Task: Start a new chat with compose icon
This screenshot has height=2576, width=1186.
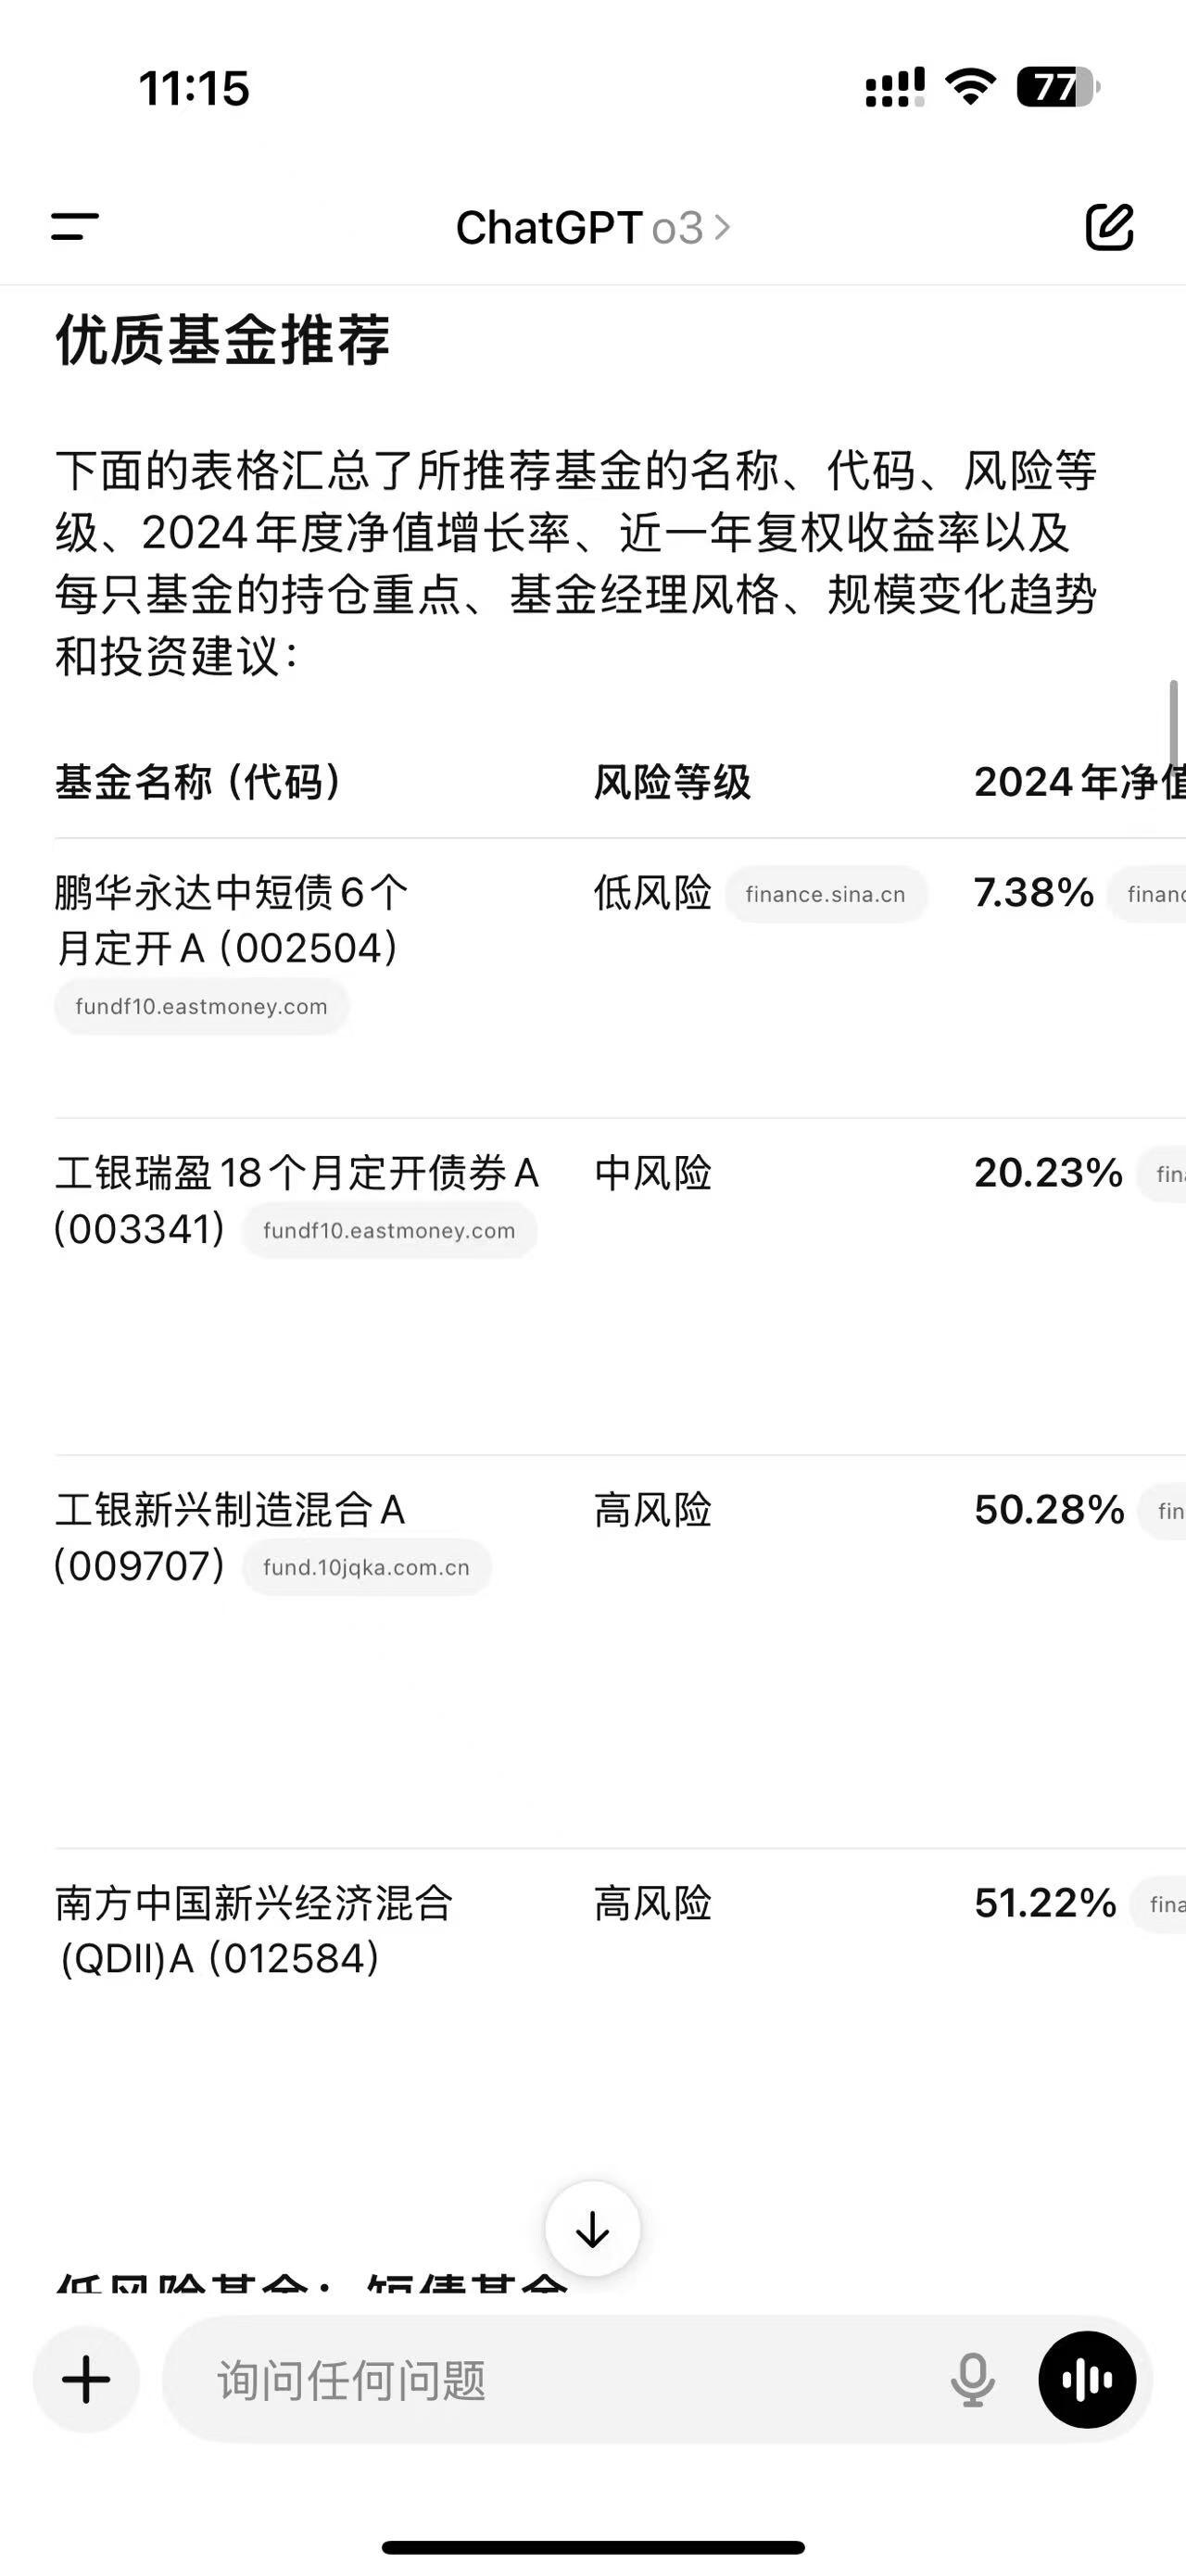Action: tap(1109, 227)
